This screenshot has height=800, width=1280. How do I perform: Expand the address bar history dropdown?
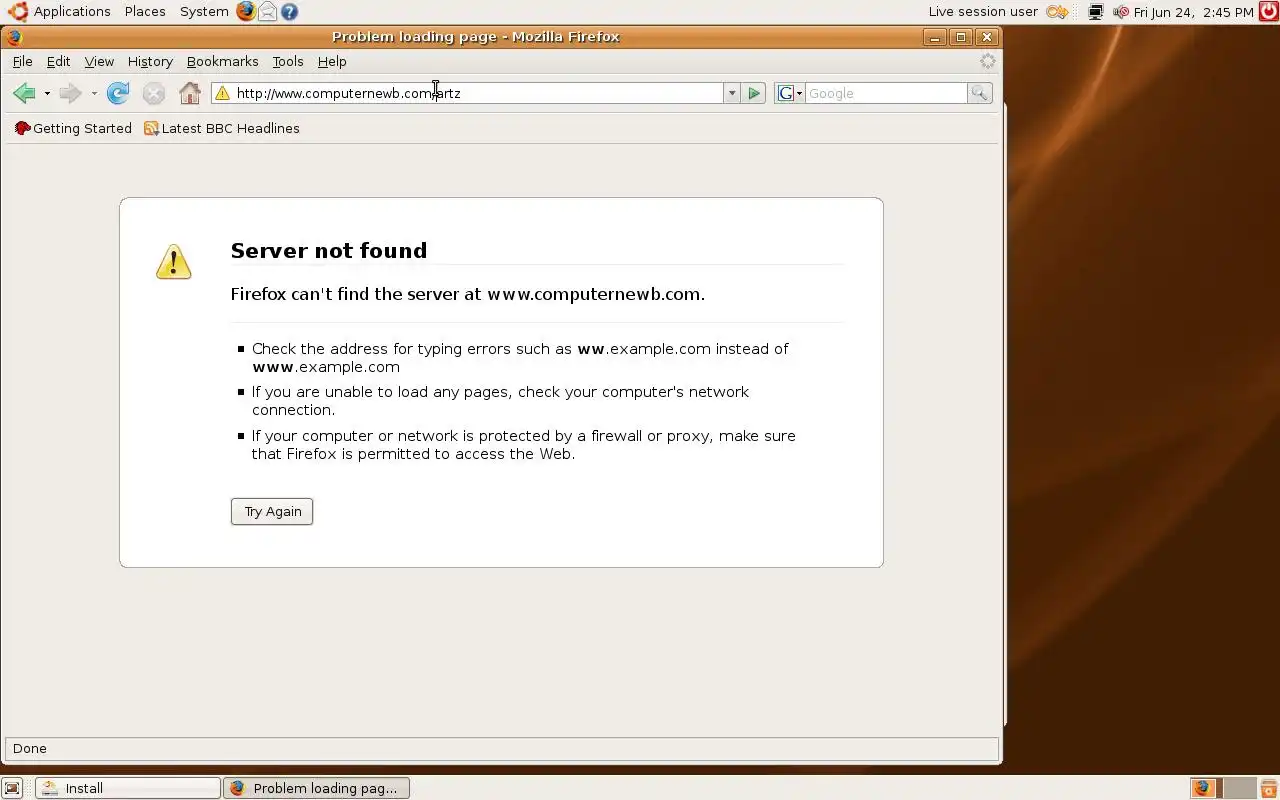point(732,93)
